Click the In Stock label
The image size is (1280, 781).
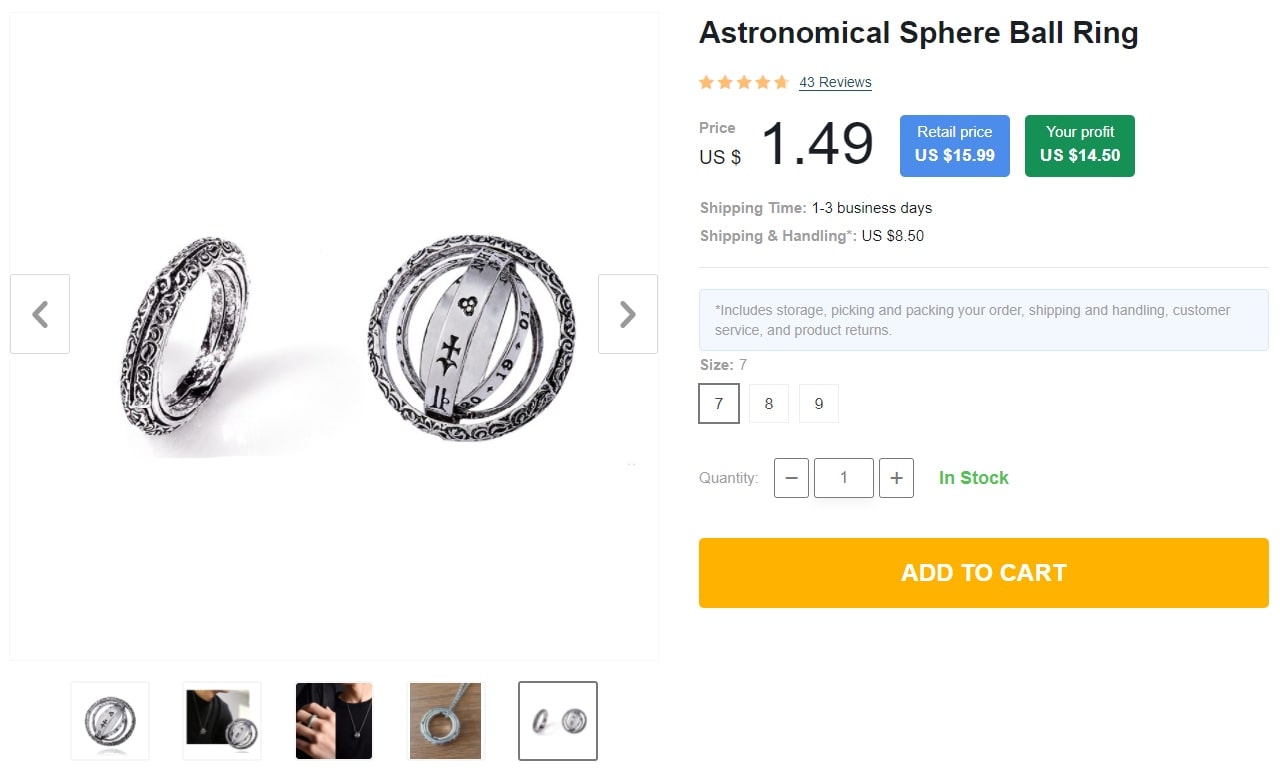point(973,478)
